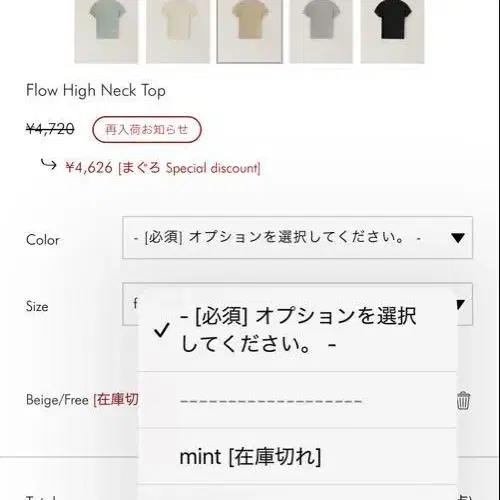Choose the beige shirt thumbnail

(x=250, y=31)
